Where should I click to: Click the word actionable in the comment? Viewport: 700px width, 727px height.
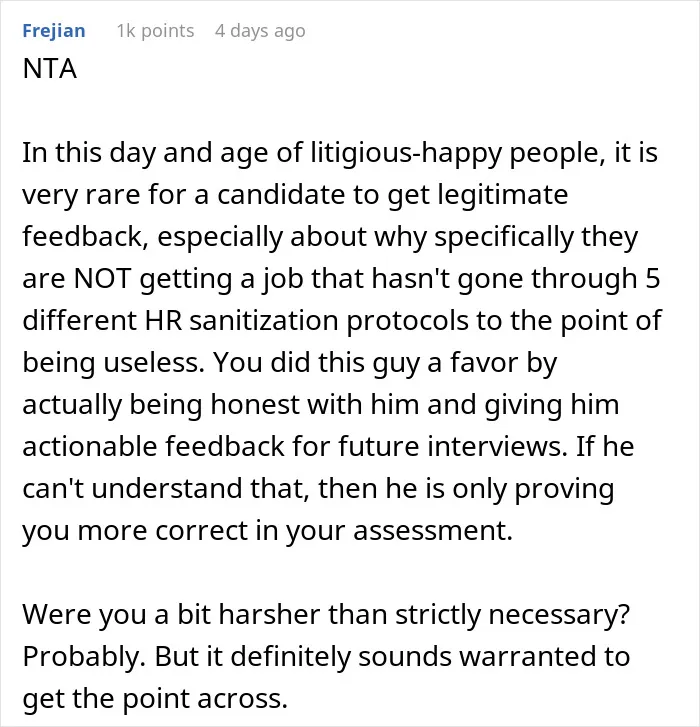click(x=90, y=446)
